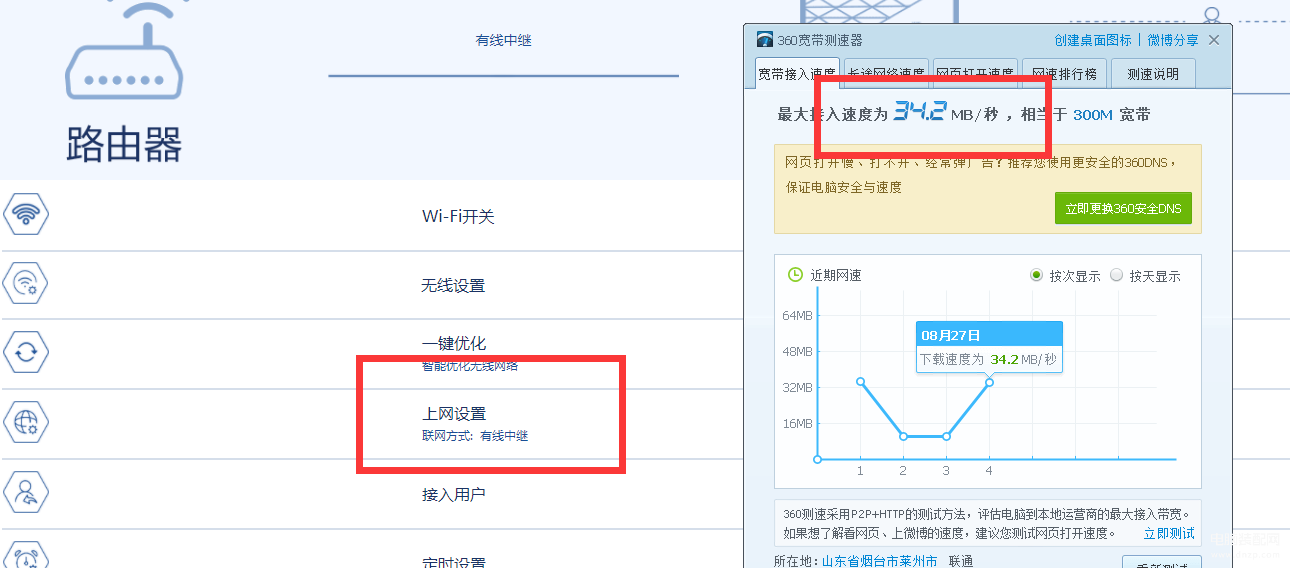Click the chart data point for test 3

click(x=946, y=436)
